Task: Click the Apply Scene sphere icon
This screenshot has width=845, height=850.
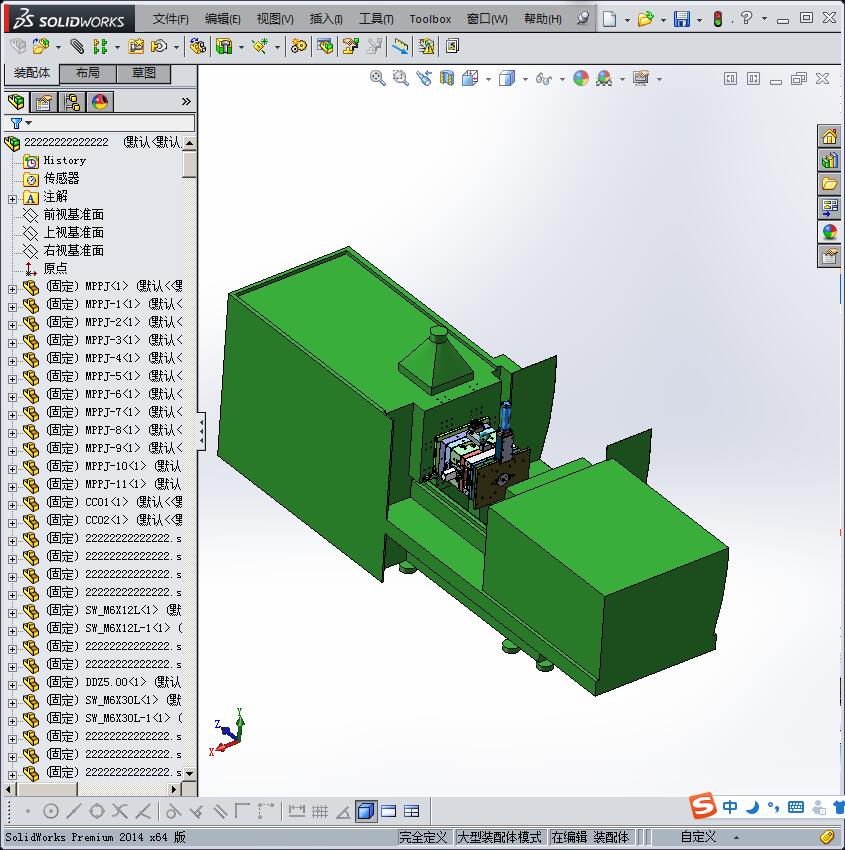Action: tap(604, 79)
